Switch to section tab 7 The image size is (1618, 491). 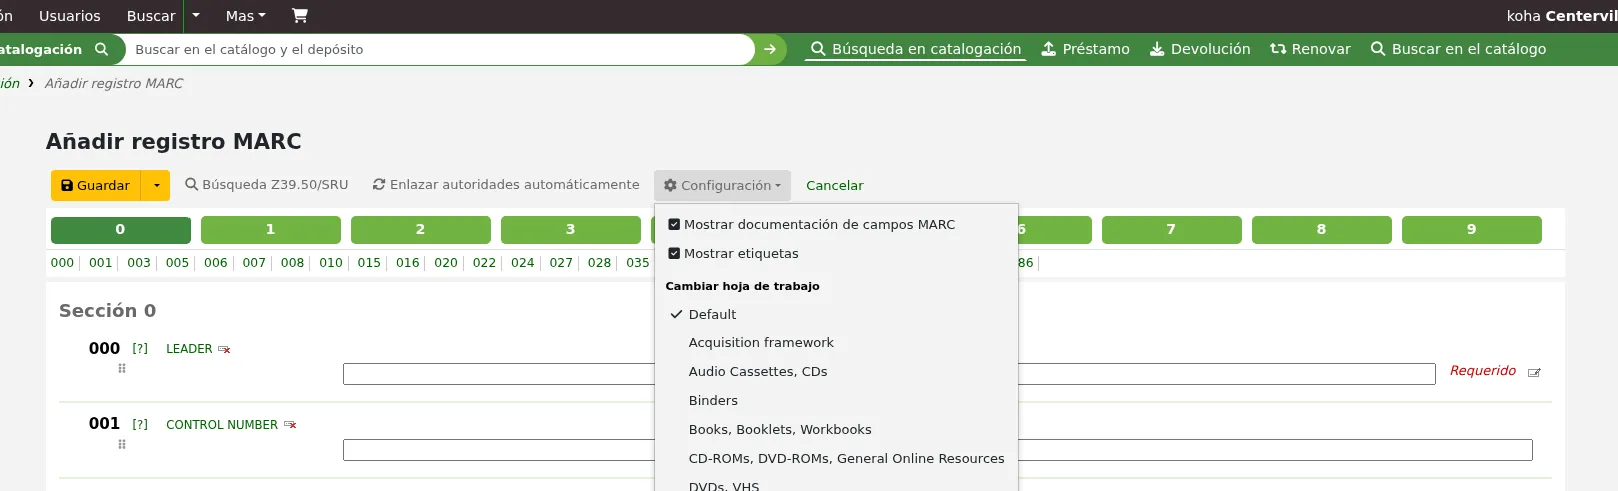(1172, 230)
